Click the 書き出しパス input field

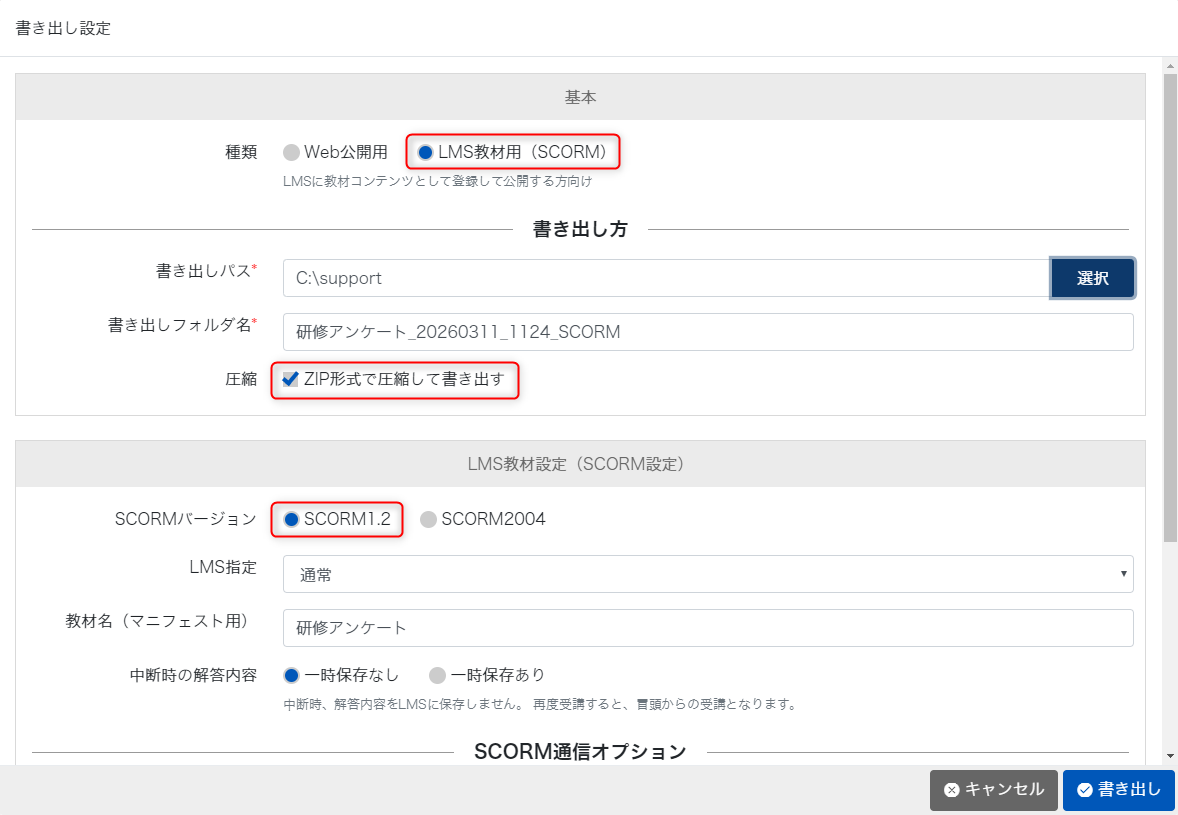click(665, 278)
